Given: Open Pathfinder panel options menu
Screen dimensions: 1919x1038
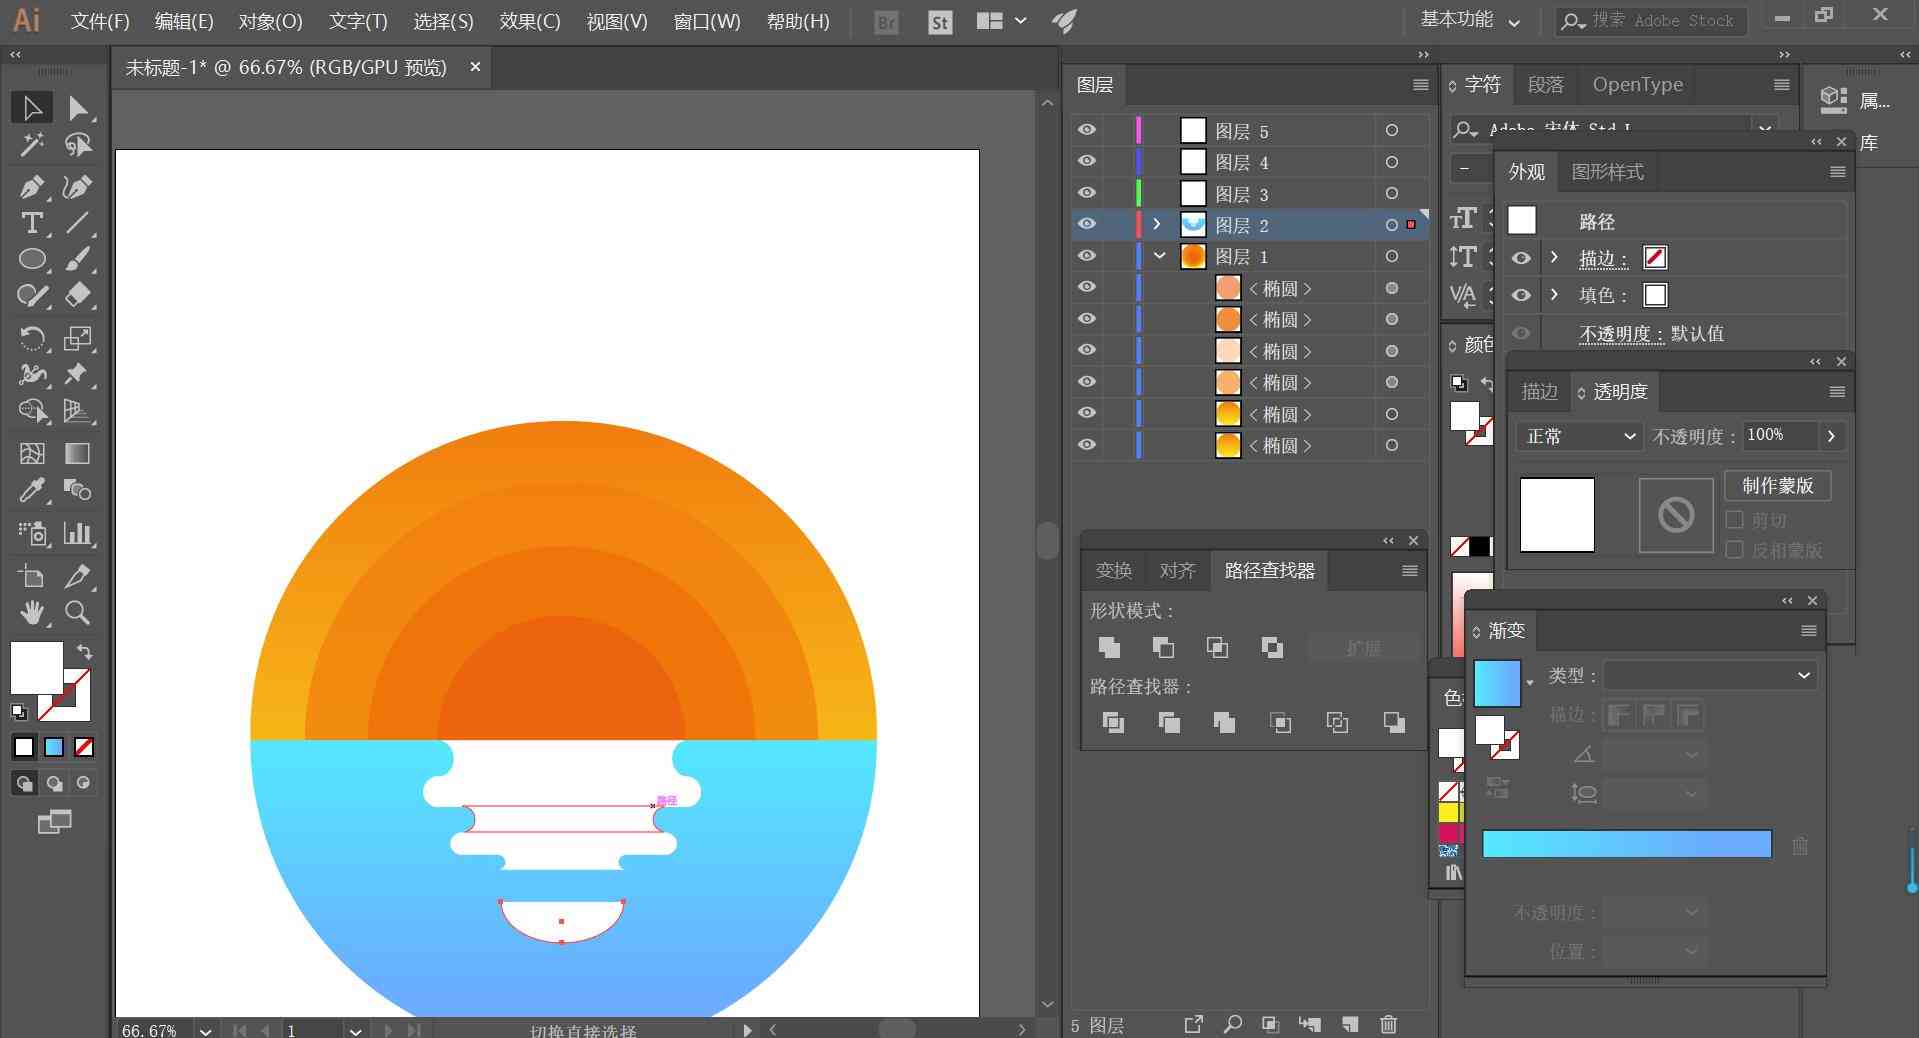Looking at the screenshot, I should 1409,570.
